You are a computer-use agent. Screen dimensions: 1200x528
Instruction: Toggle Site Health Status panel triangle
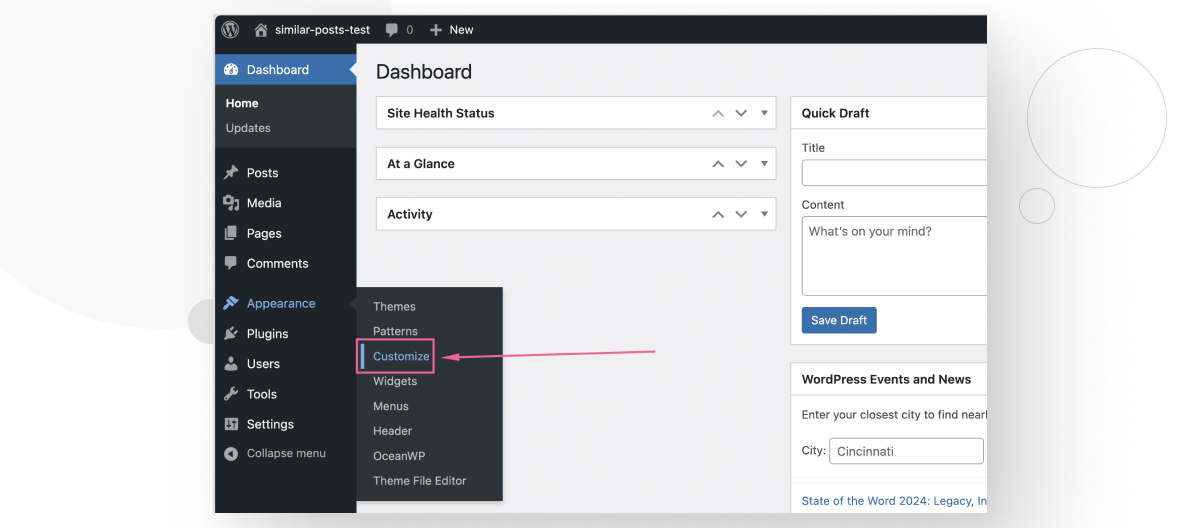764,113
